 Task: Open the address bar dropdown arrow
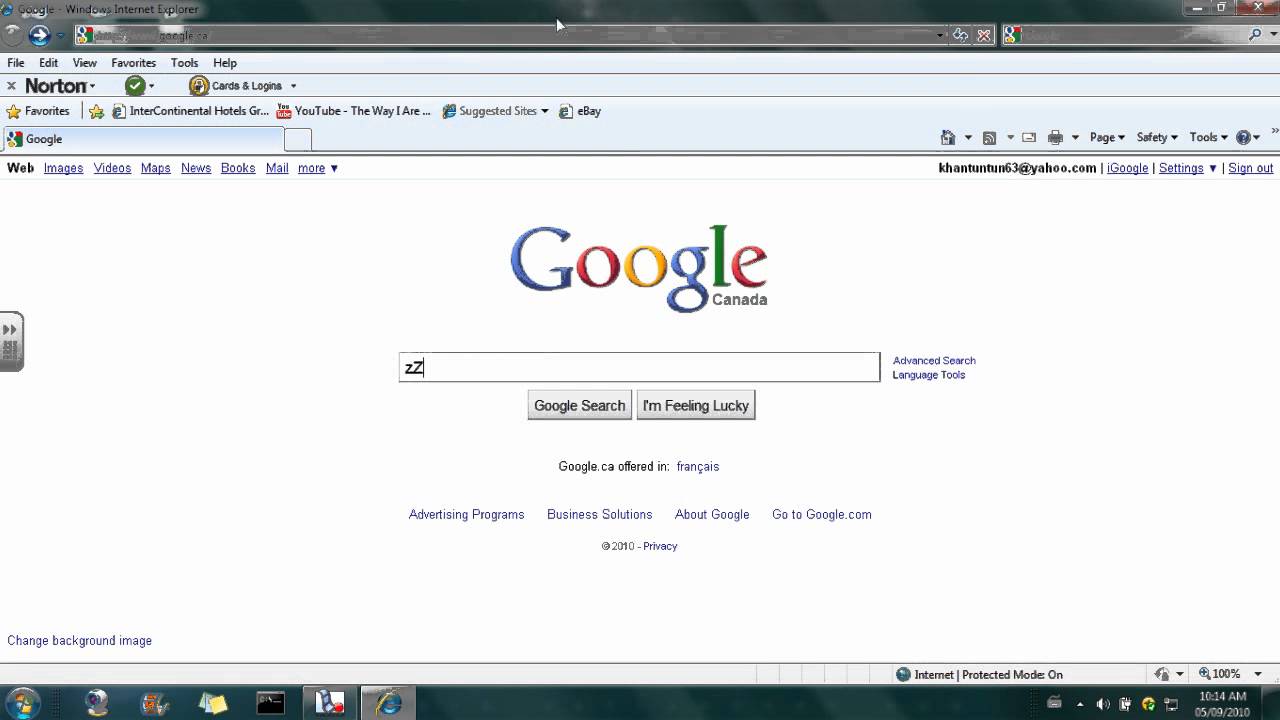(x=940, y=35)
